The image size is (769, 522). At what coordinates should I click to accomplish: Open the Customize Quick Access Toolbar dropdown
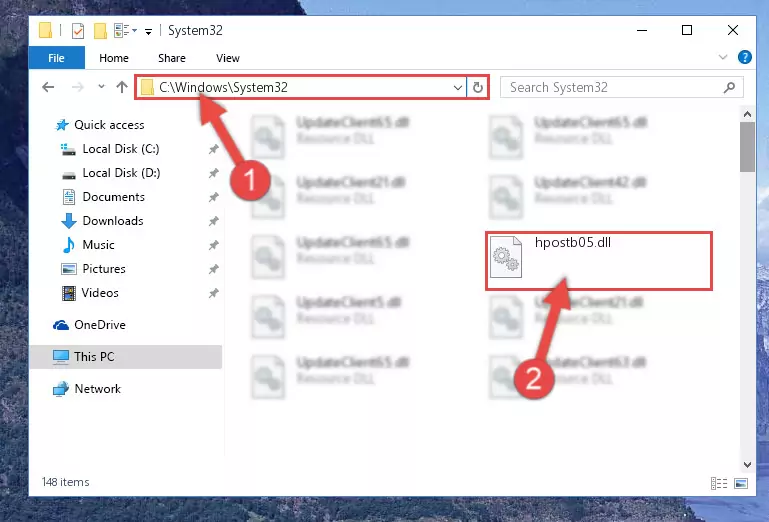click(148, 32)
